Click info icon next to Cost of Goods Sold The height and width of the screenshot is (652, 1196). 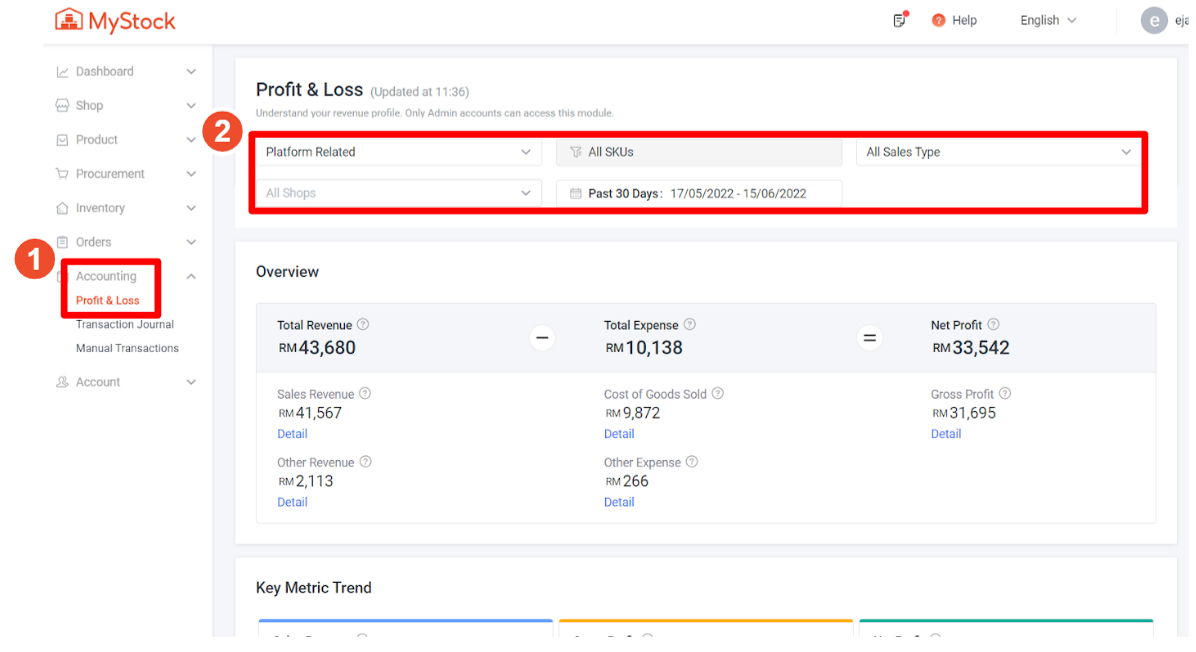(x=717, y=394)
